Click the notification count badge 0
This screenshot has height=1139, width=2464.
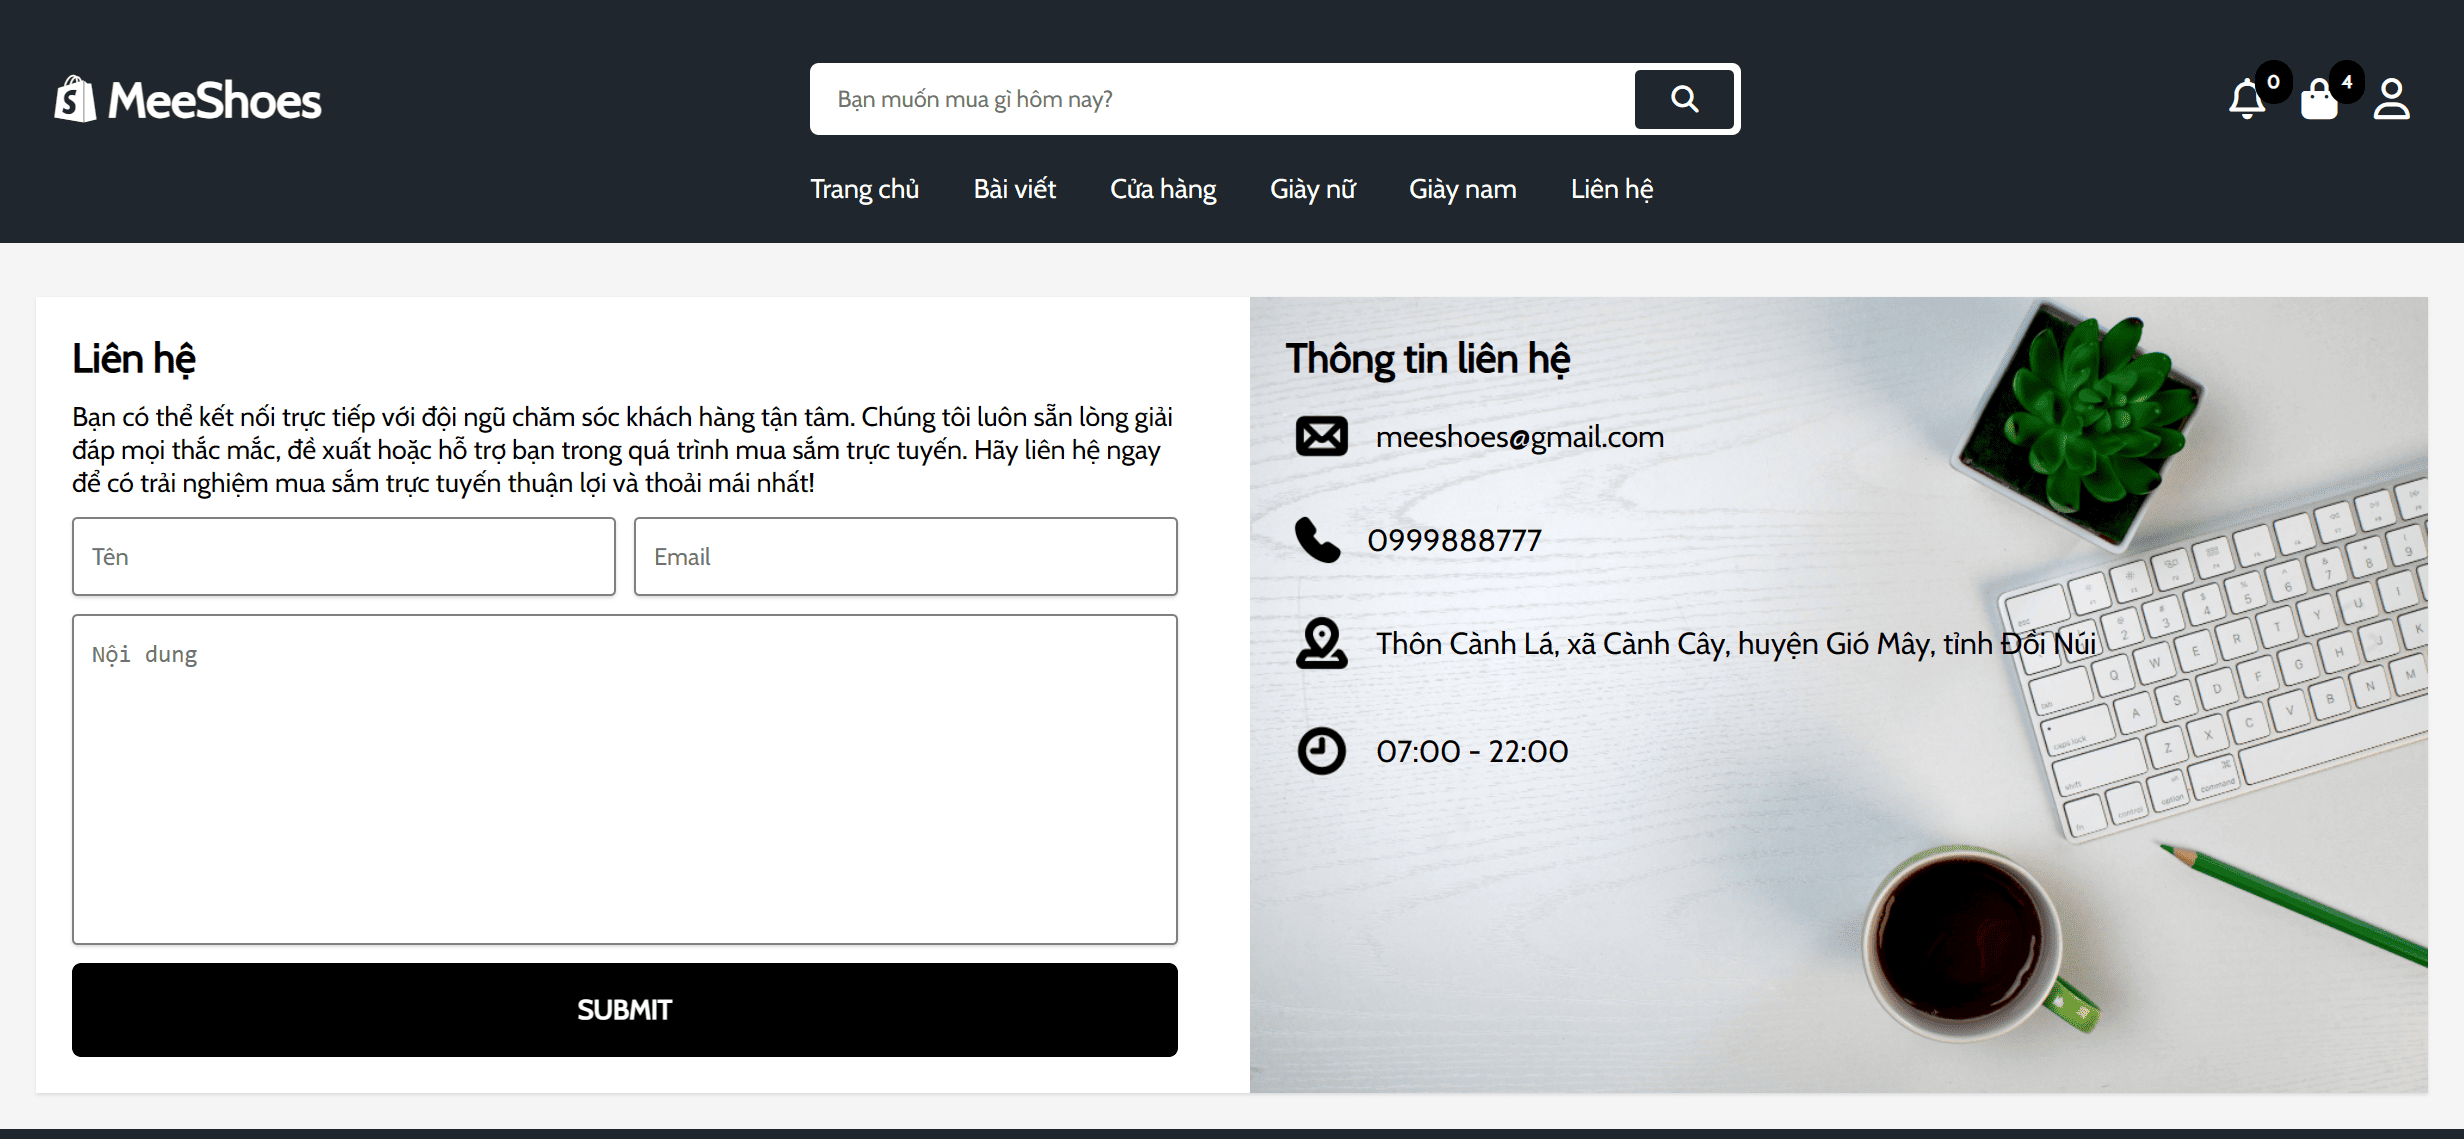pos(2273,82)
